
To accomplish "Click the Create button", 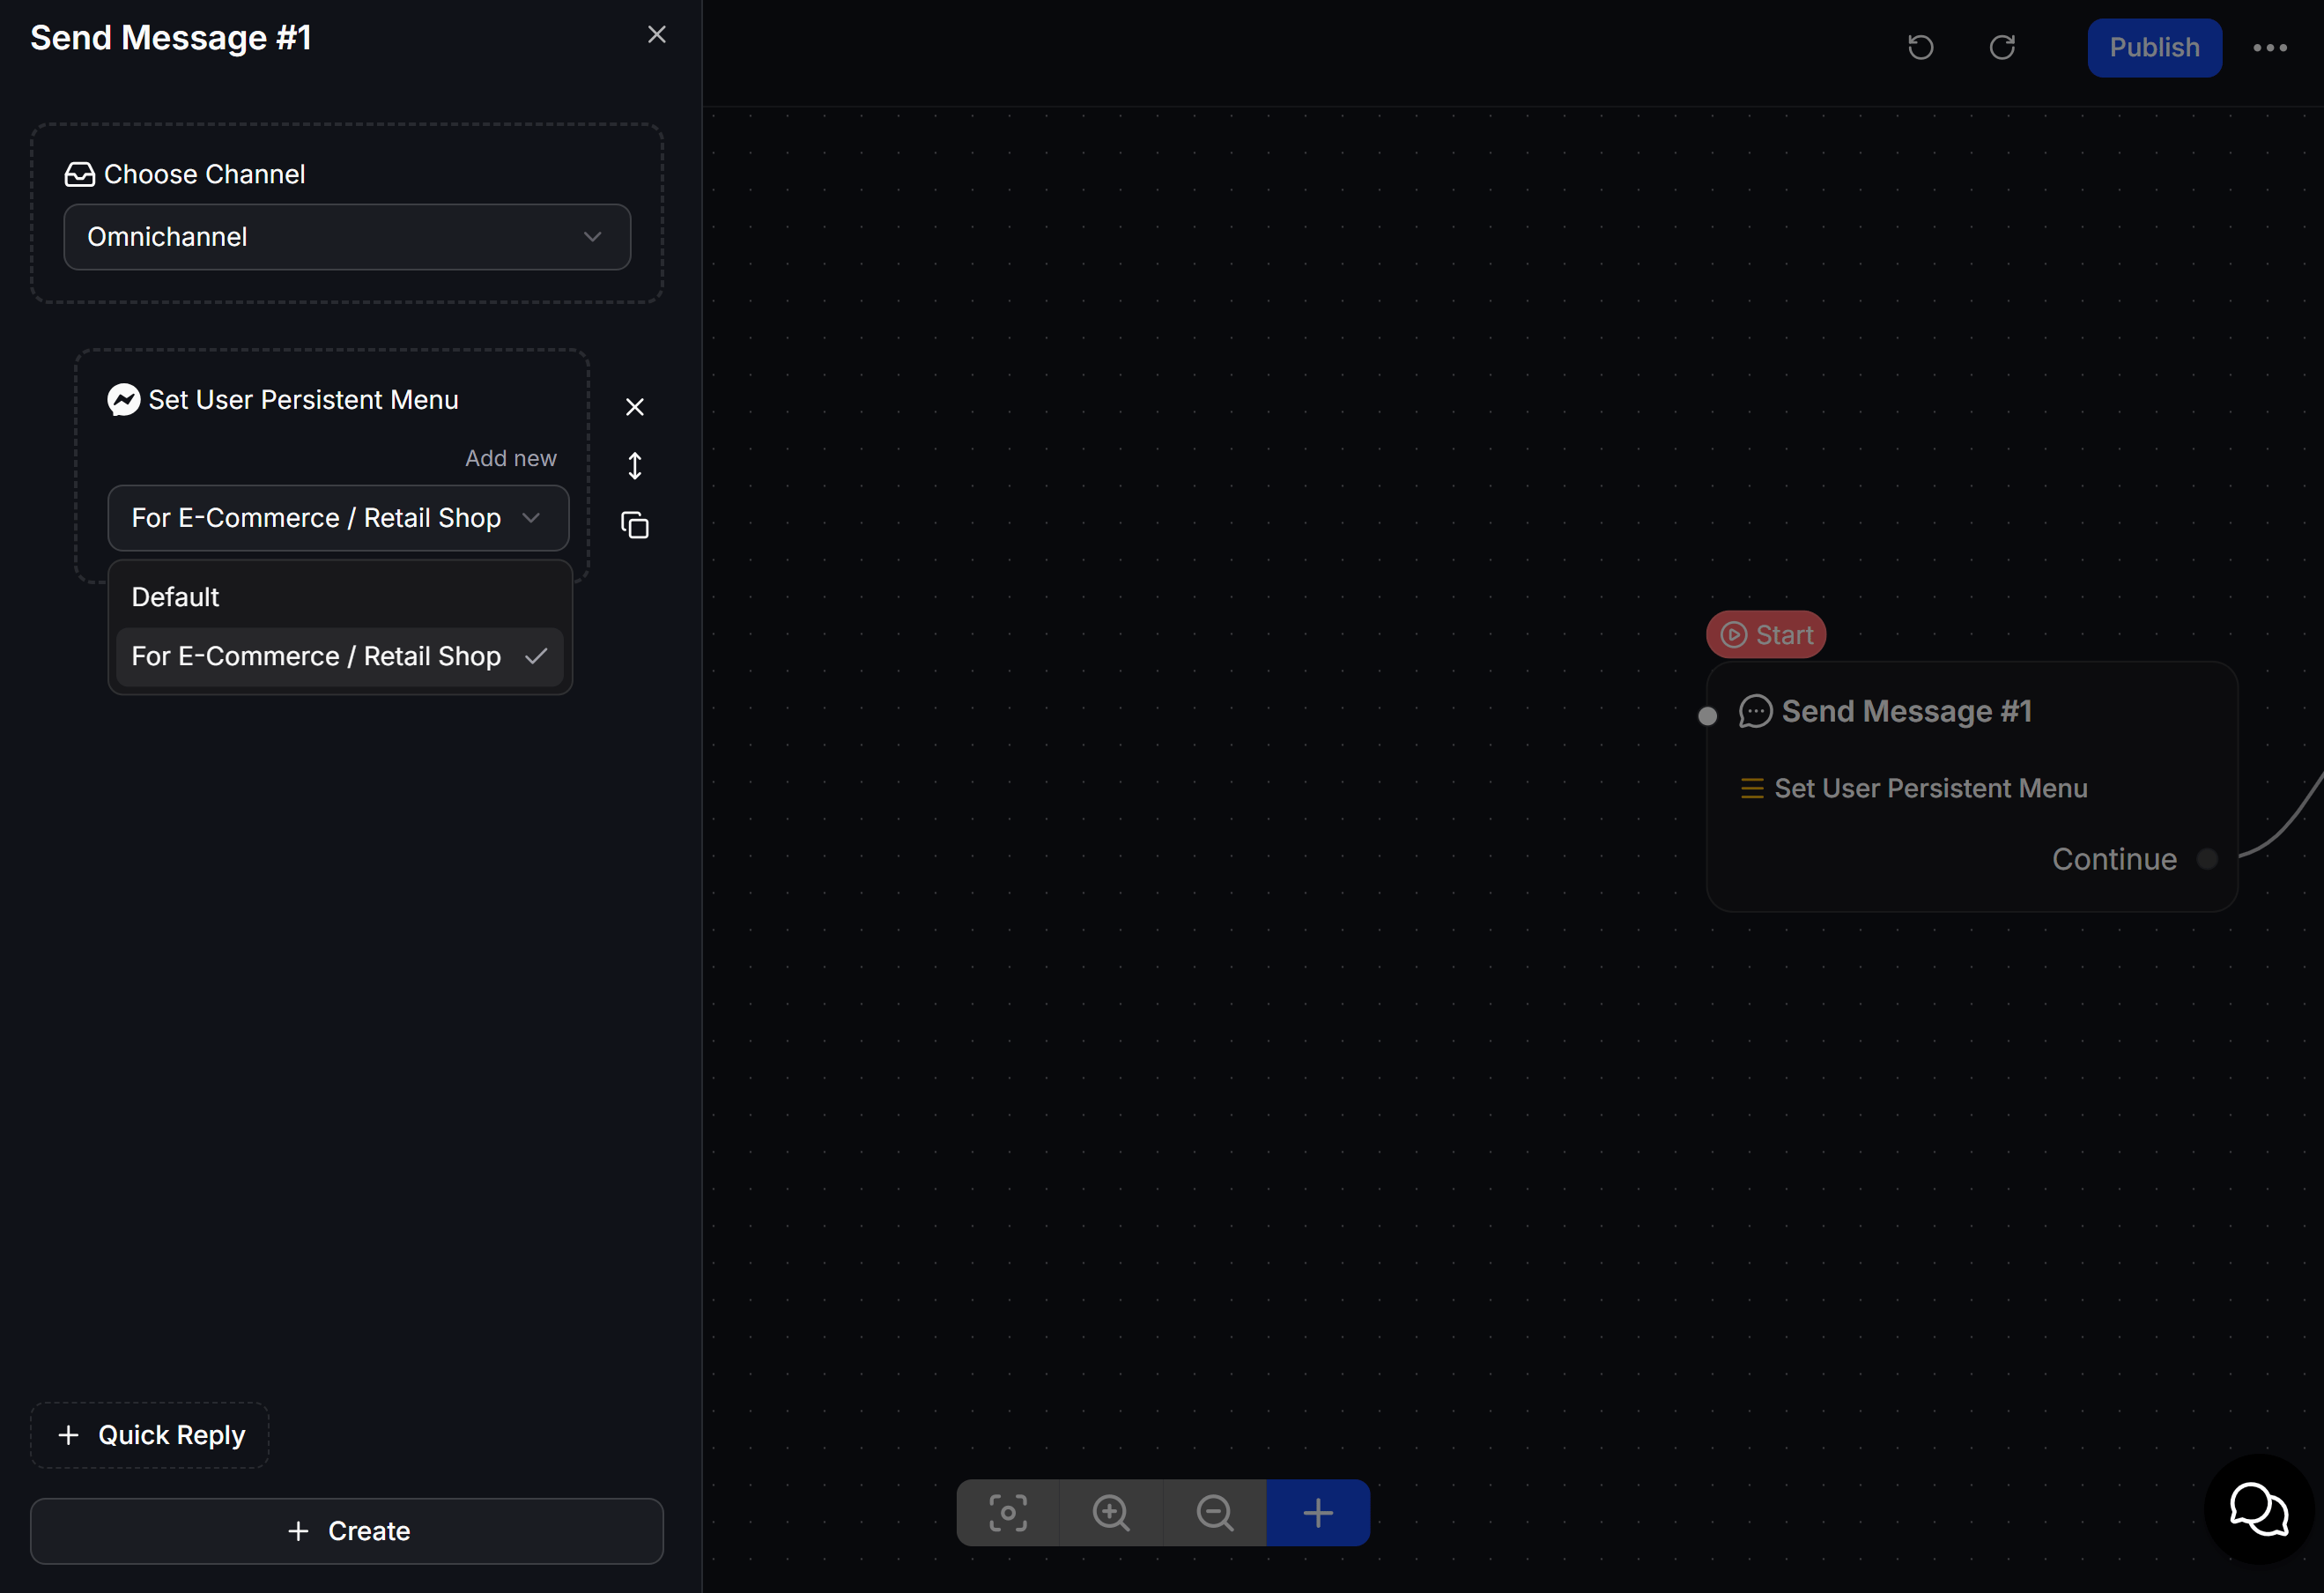I will 347,1531.
